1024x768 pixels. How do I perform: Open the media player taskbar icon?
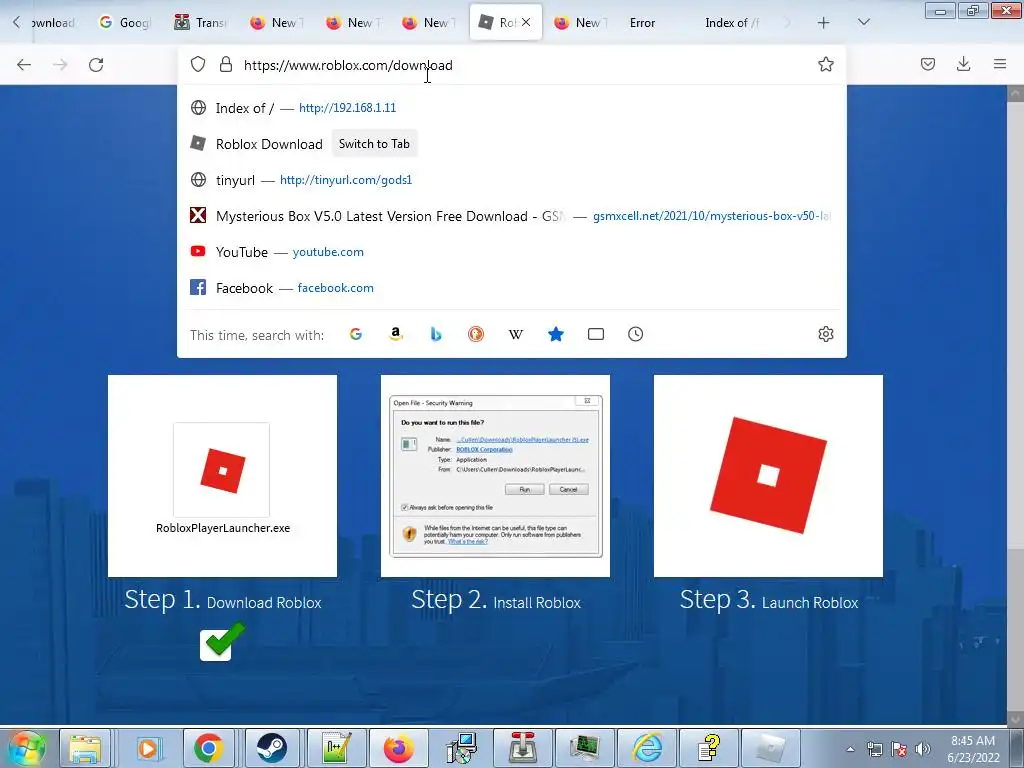pos(148,748)
